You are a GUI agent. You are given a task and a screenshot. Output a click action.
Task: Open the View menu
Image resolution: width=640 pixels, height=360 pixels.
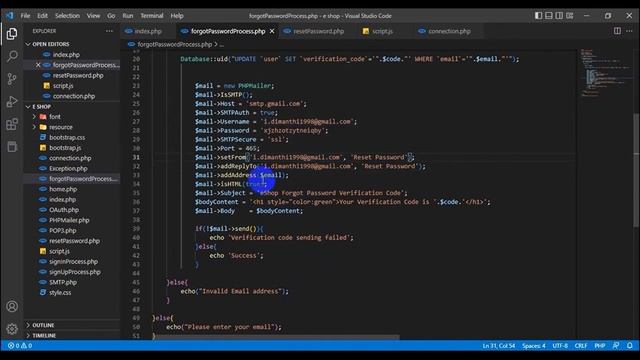[93, 16]
